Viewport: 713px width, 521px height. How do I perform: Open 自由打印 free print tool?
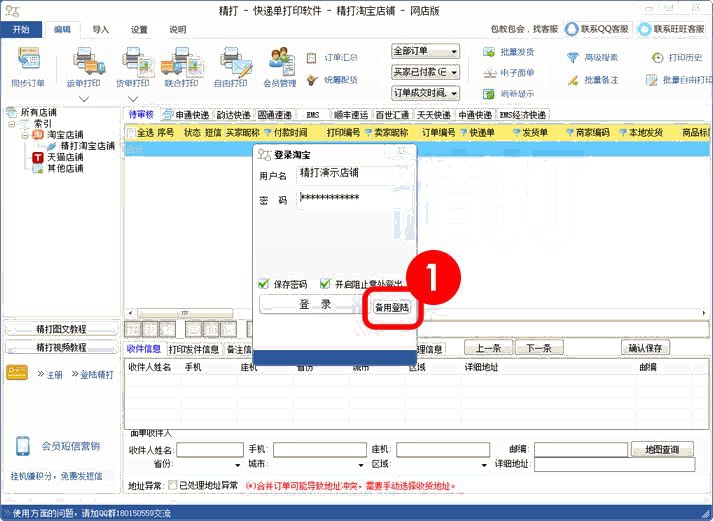tap(236, 61)
